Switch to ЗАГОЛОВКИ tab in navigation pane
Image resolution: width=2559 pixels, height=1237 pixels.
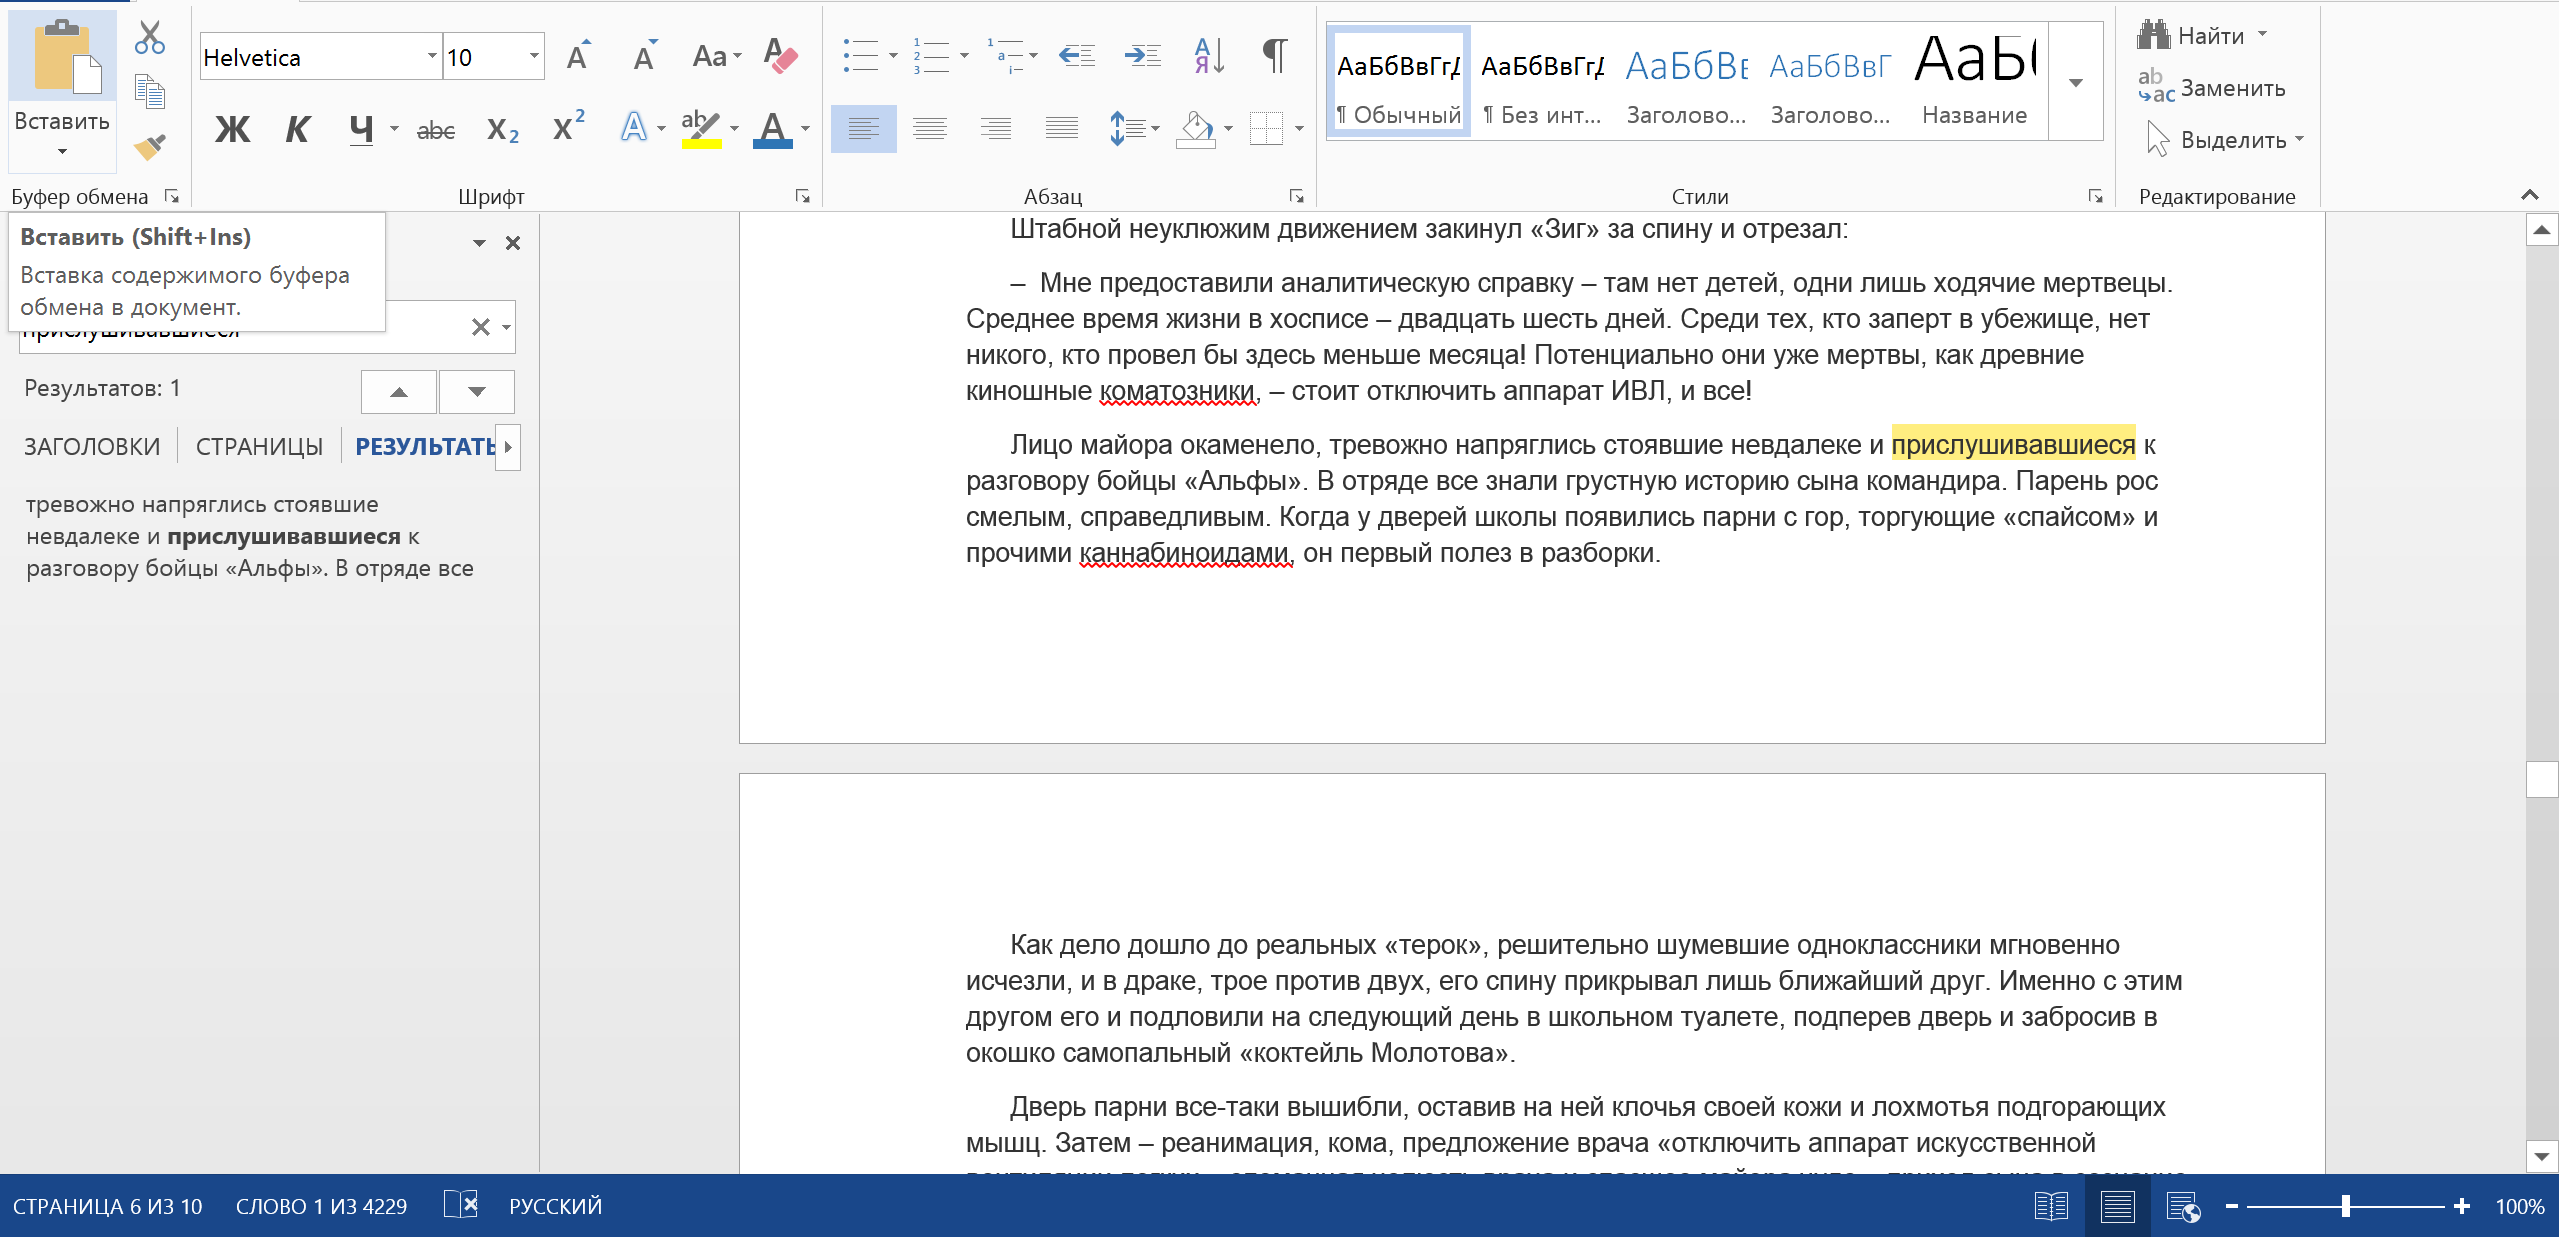(92, 446)
